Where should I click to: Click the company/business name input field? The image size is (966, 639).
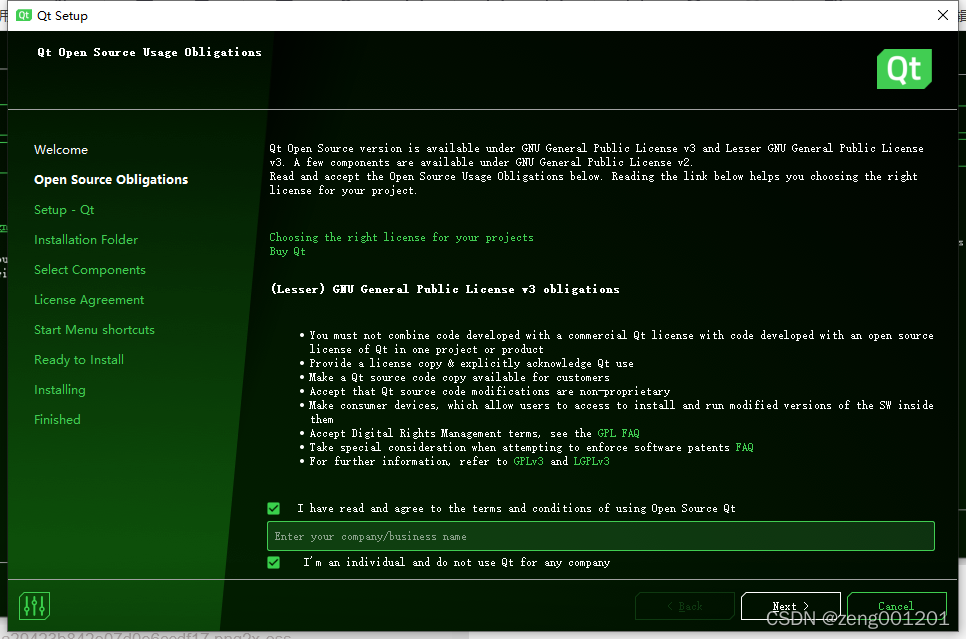pyautogui.click(x=600, y=536)
